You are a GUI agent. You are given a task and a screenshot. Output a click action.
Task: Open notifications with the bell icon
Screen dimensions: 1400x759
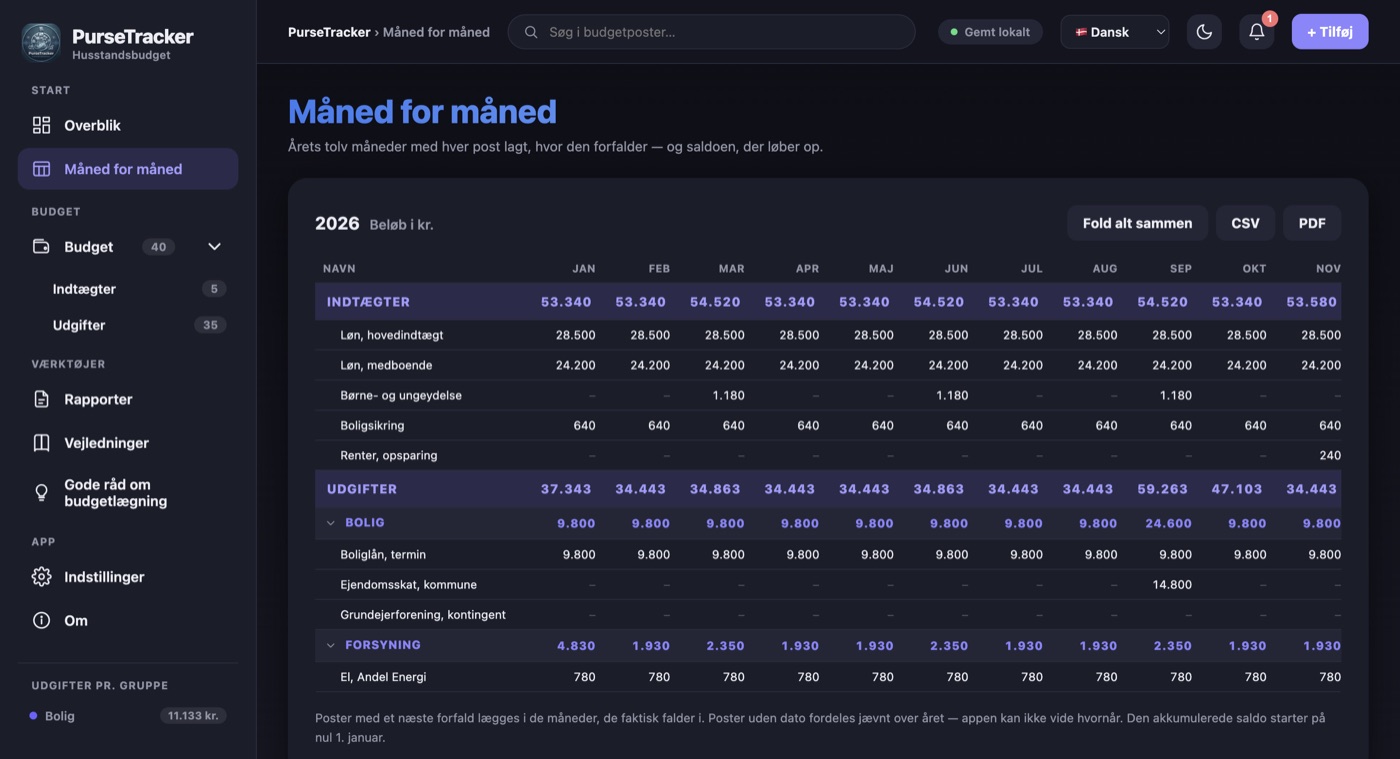[x=1257, y=32]
